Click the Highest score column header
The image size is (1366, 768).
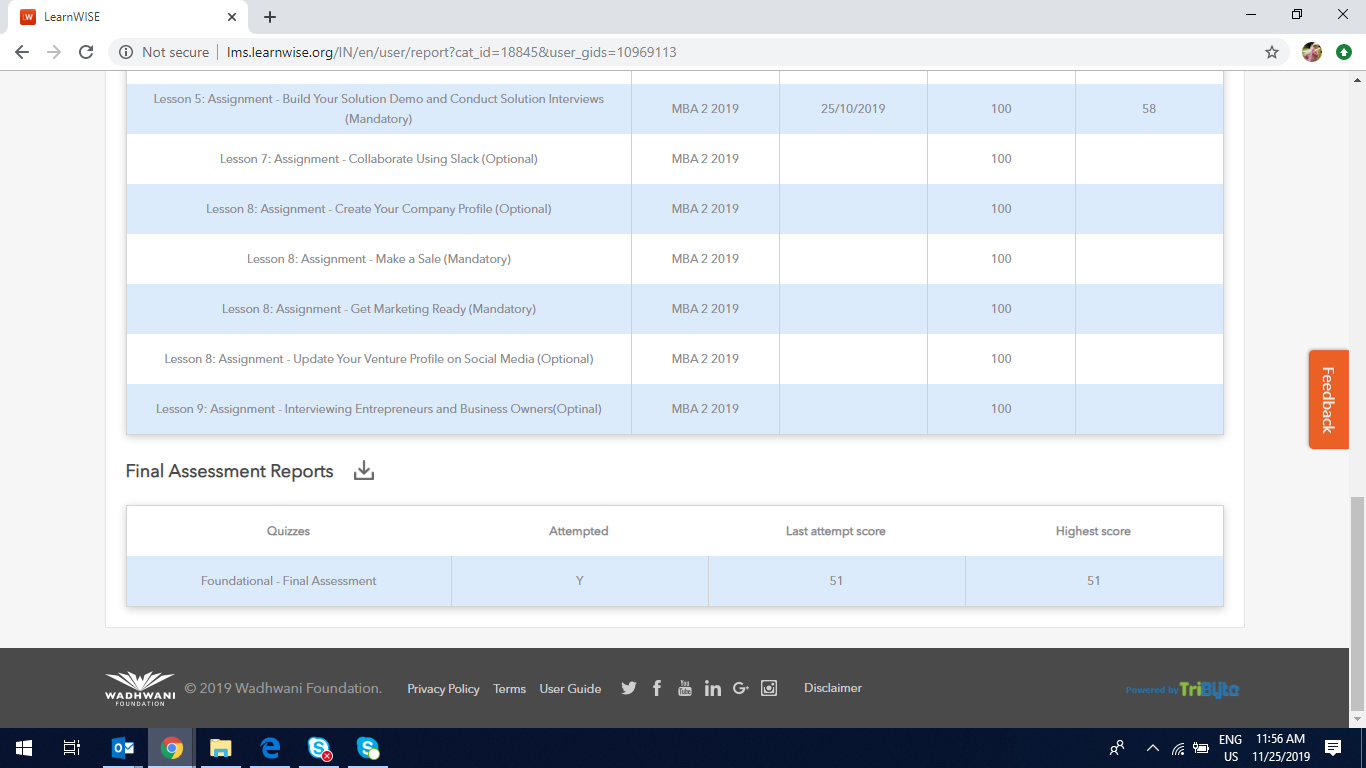pos(1093,531)
